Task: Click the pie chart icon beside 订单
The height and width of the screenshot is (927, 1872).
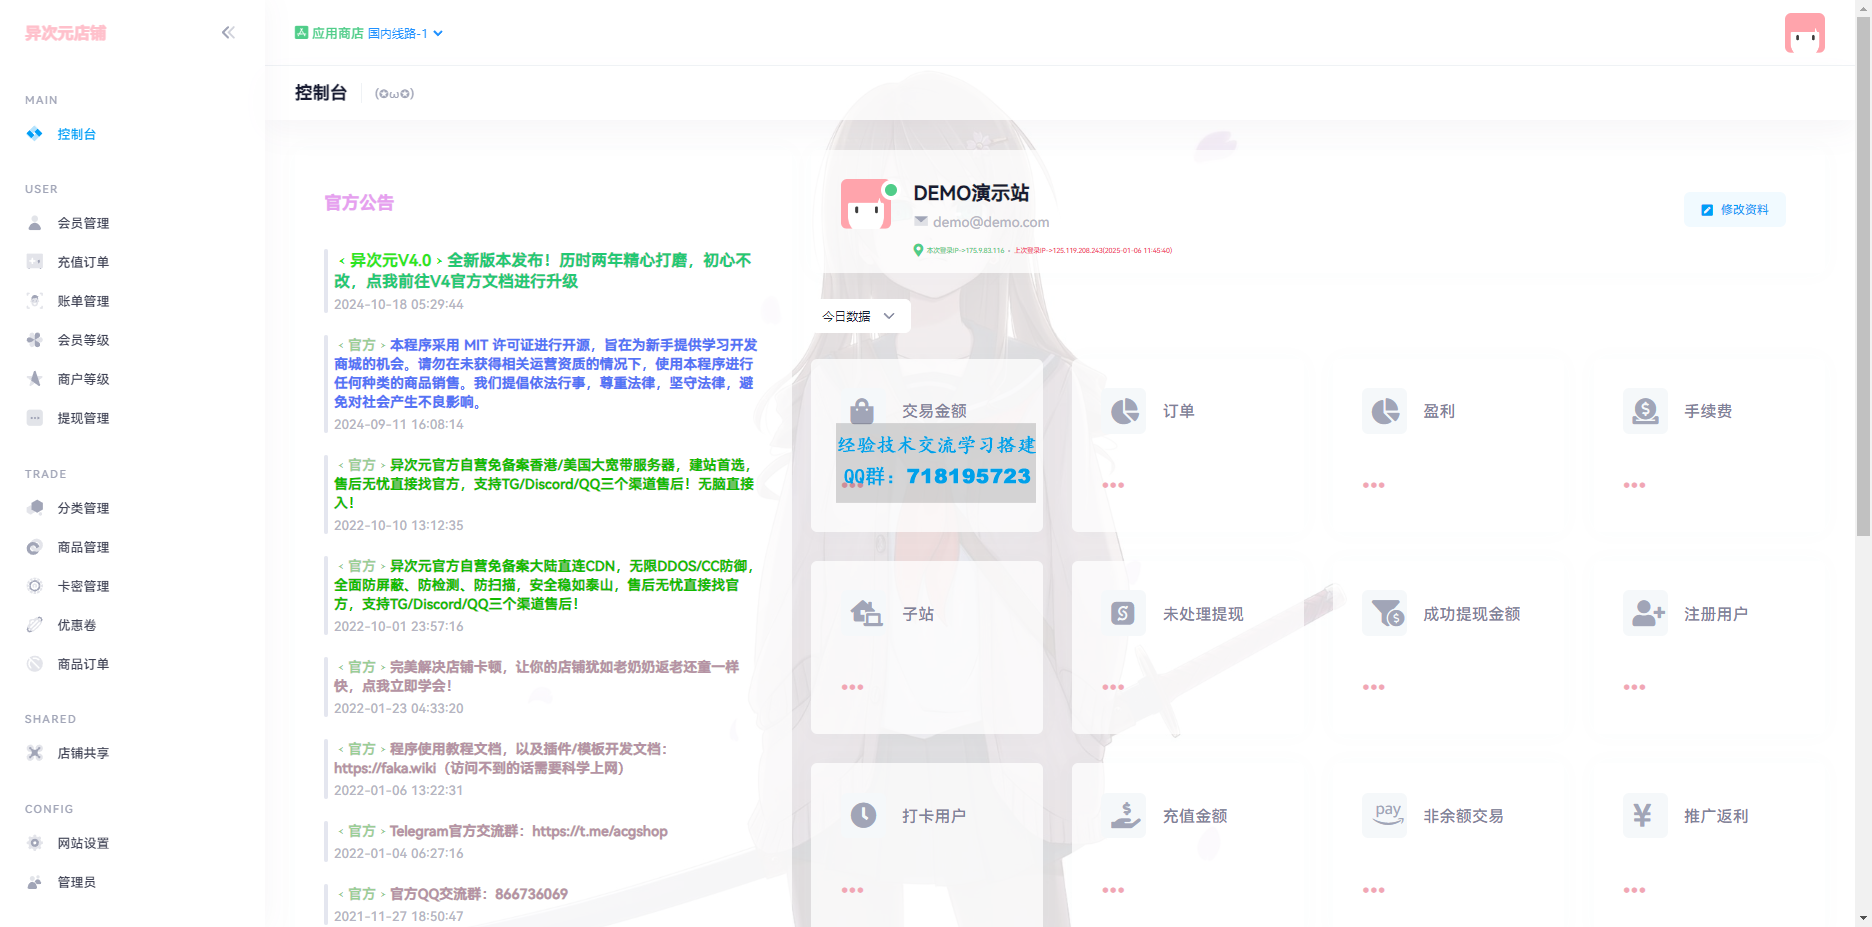Action: [x=1124, y=411]
